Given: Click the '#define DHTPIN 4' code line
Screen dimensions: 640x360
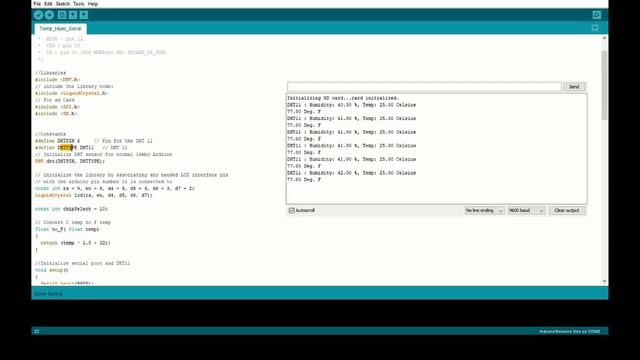Looking at the screenshot, I should pos(58,141).
